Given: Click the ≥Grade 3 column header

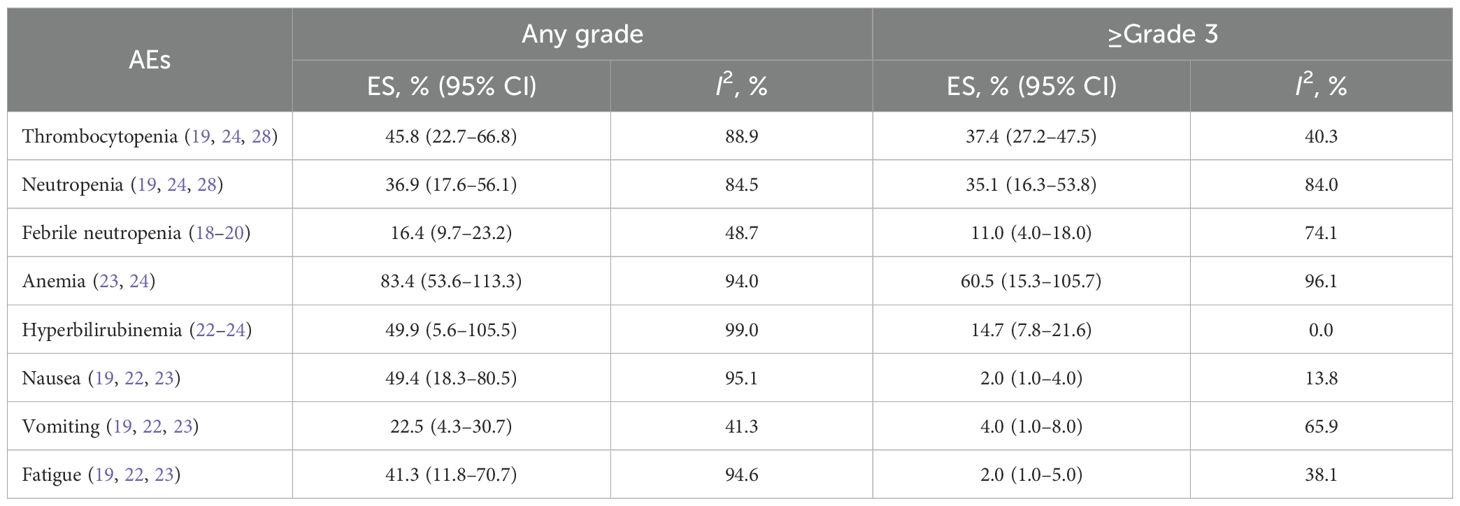Looking at the screenshot, I should 1162,34.
